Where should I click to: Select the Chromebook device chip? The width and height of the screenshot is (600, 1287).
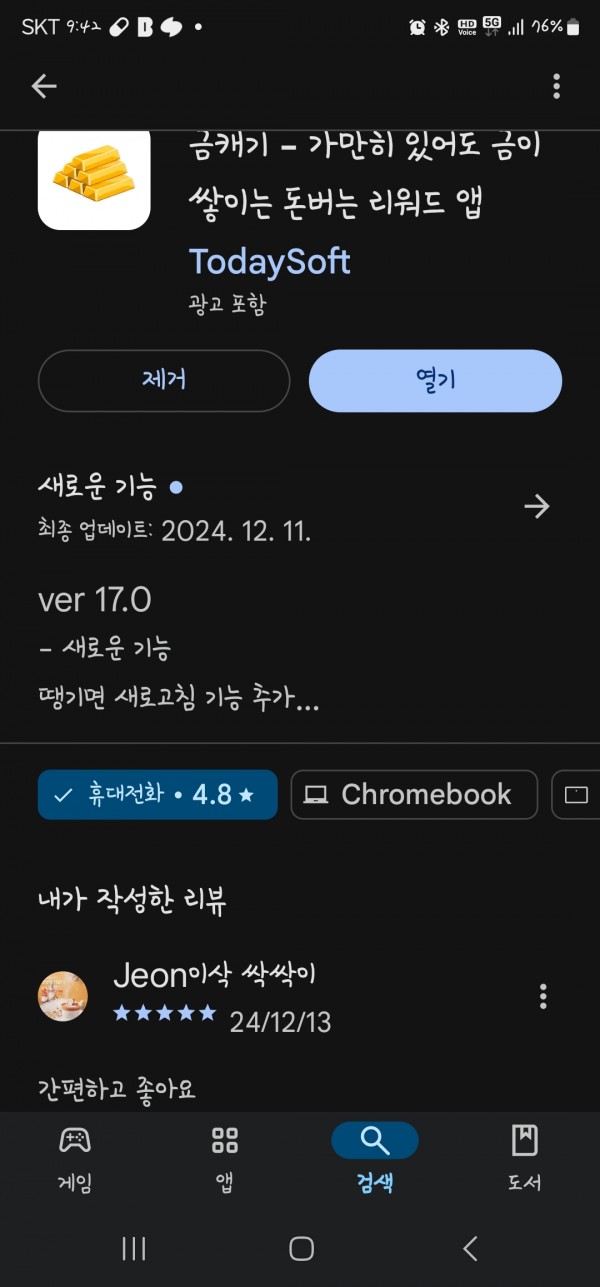pyautogui.click(x=414, y=795)
